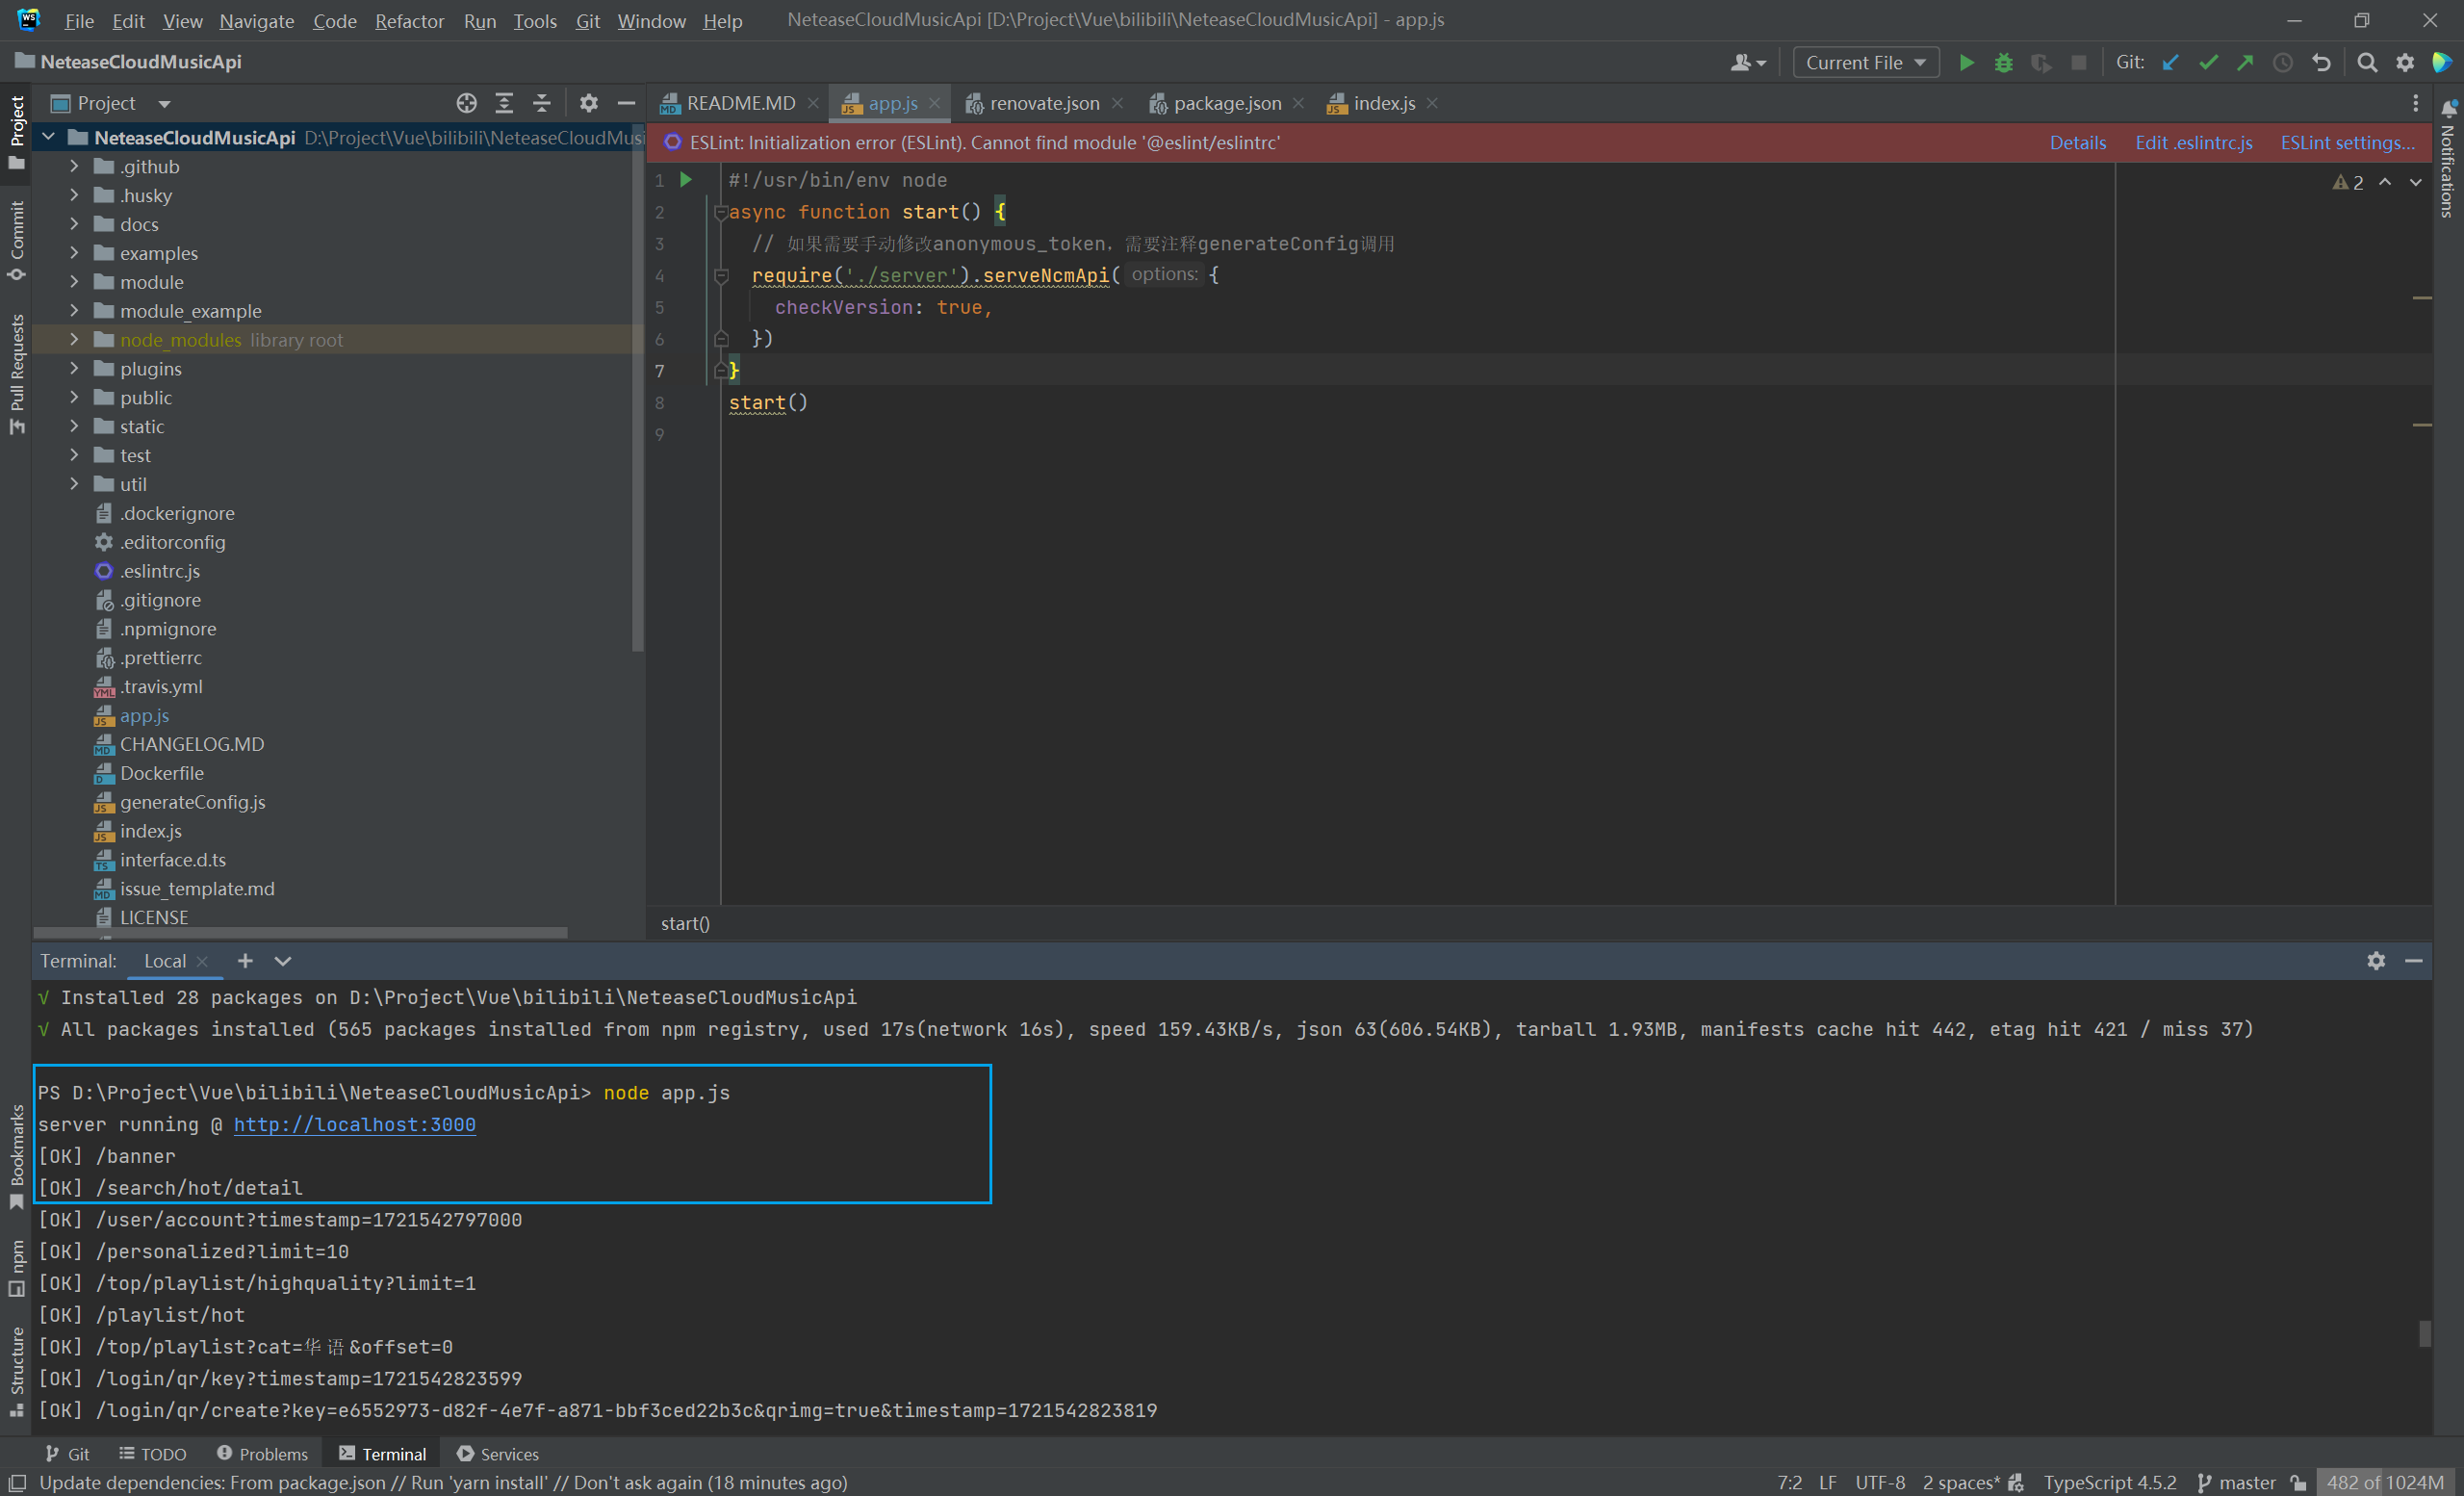Expand the node_modules folder
Viewport: 2464px width, 1496px height.
[74, 339]
